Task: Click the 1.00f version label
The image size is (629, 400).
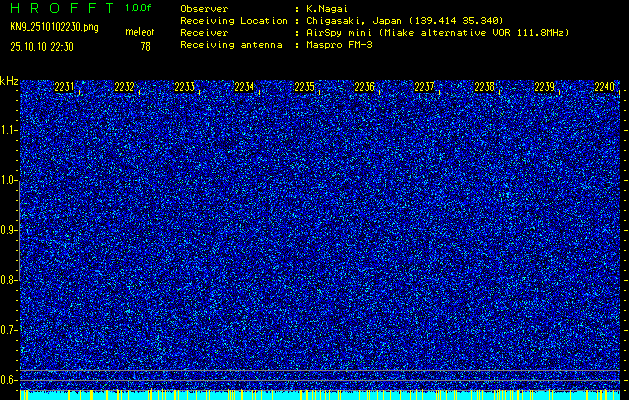Action: (139, 8)
